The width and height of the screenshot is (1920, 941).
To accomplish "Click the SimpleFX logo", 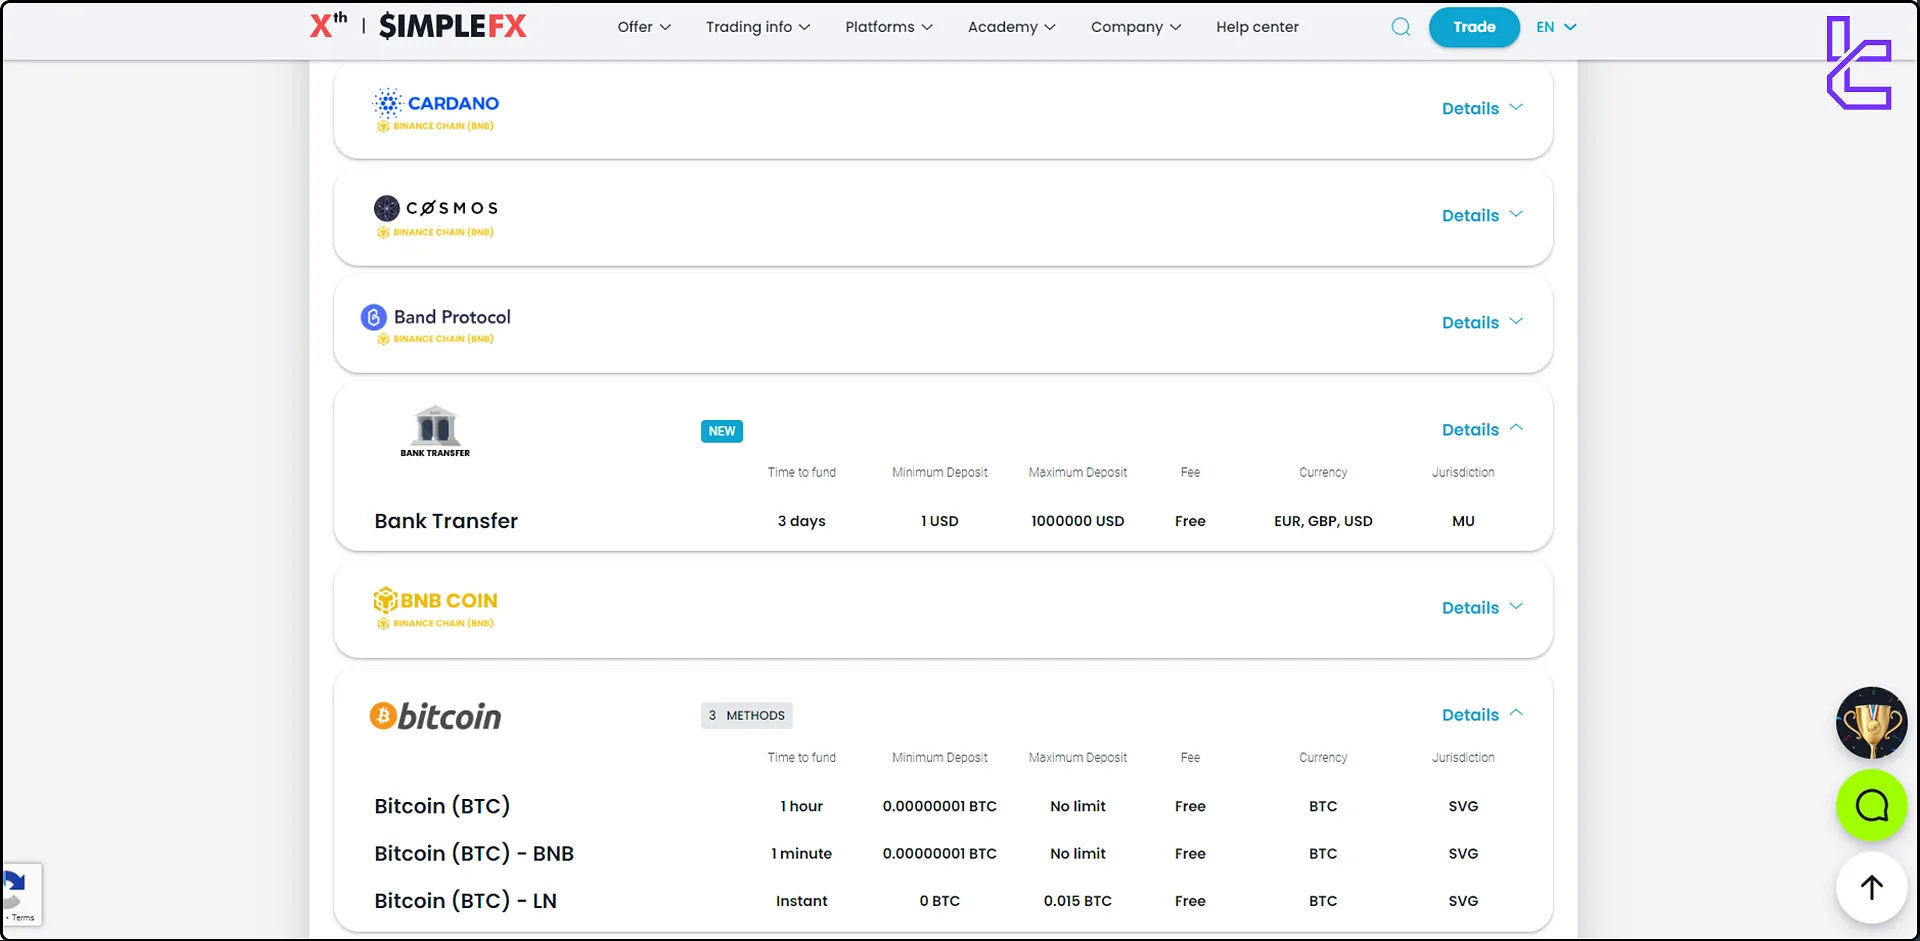I will (x=452, y=26).
